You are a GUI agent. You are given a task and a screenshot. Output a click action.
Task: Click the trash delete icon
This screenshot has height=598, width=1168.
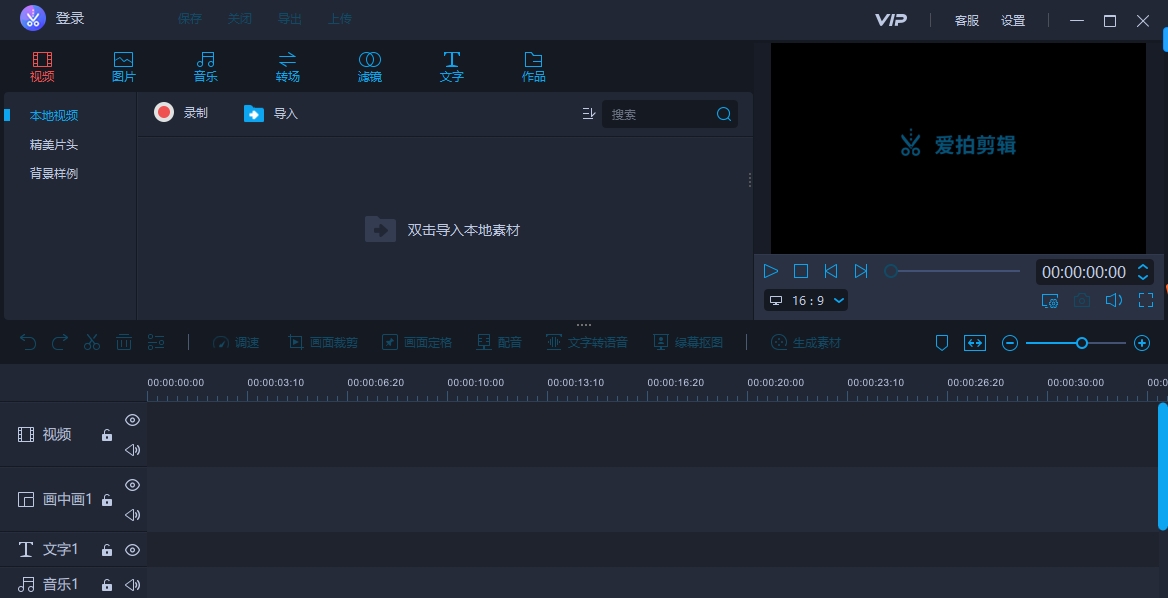coord(124,342)
